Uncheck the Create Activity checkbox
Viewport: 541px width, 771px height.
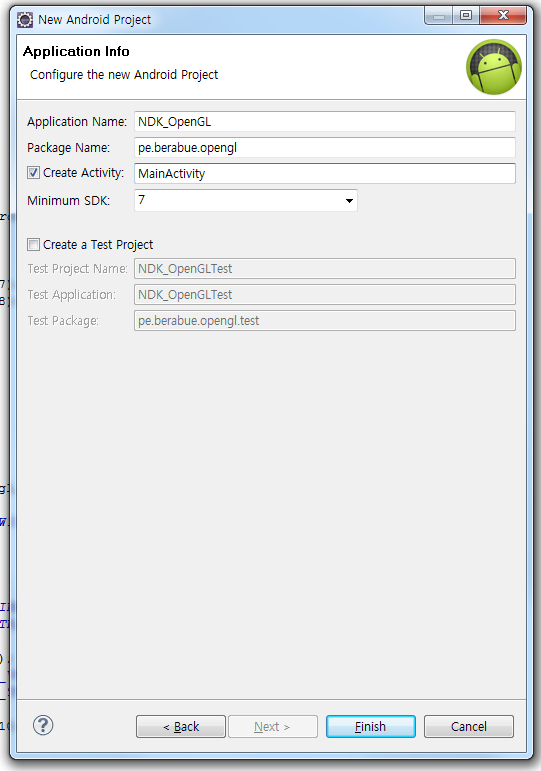tap(33, 173)
